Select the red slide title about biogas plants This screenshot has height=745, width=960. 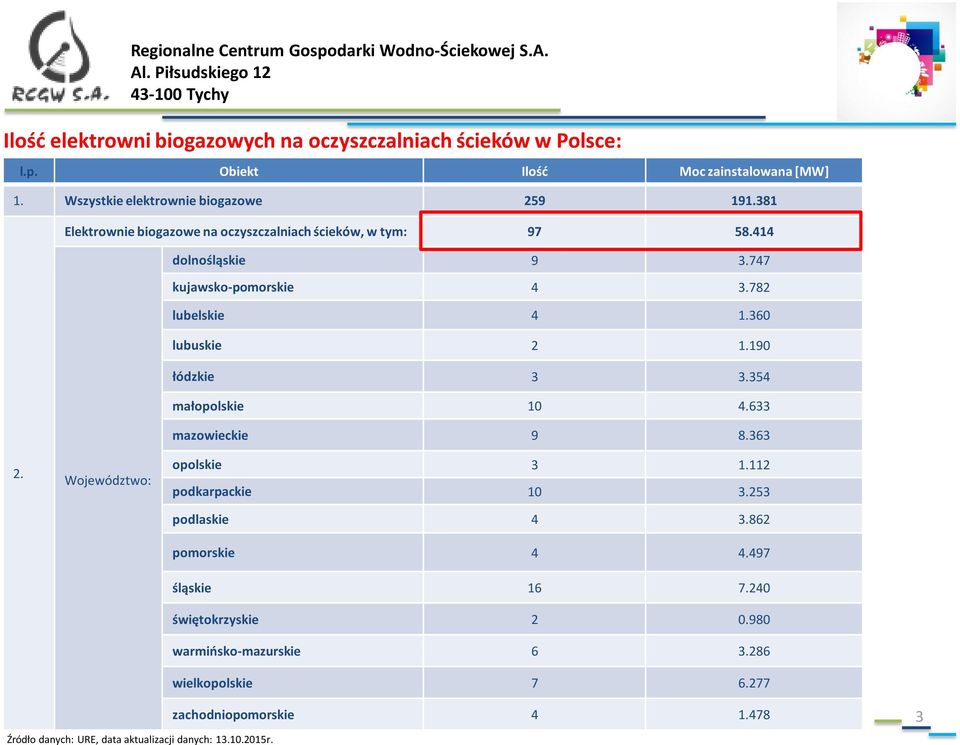312,141
